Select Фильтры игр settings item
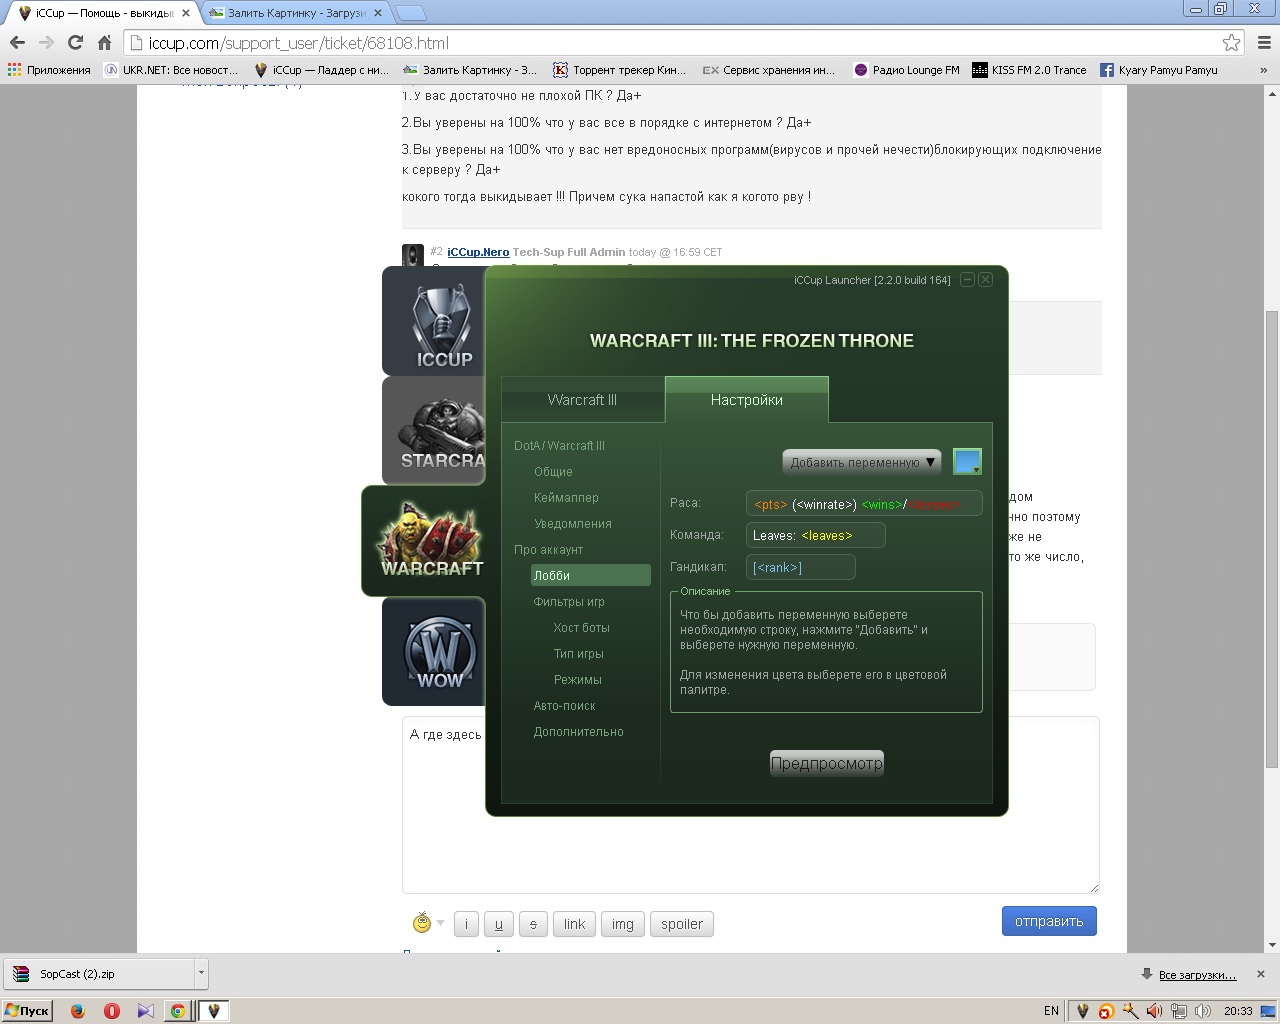1280x1024 pixels. click(569, 602)
